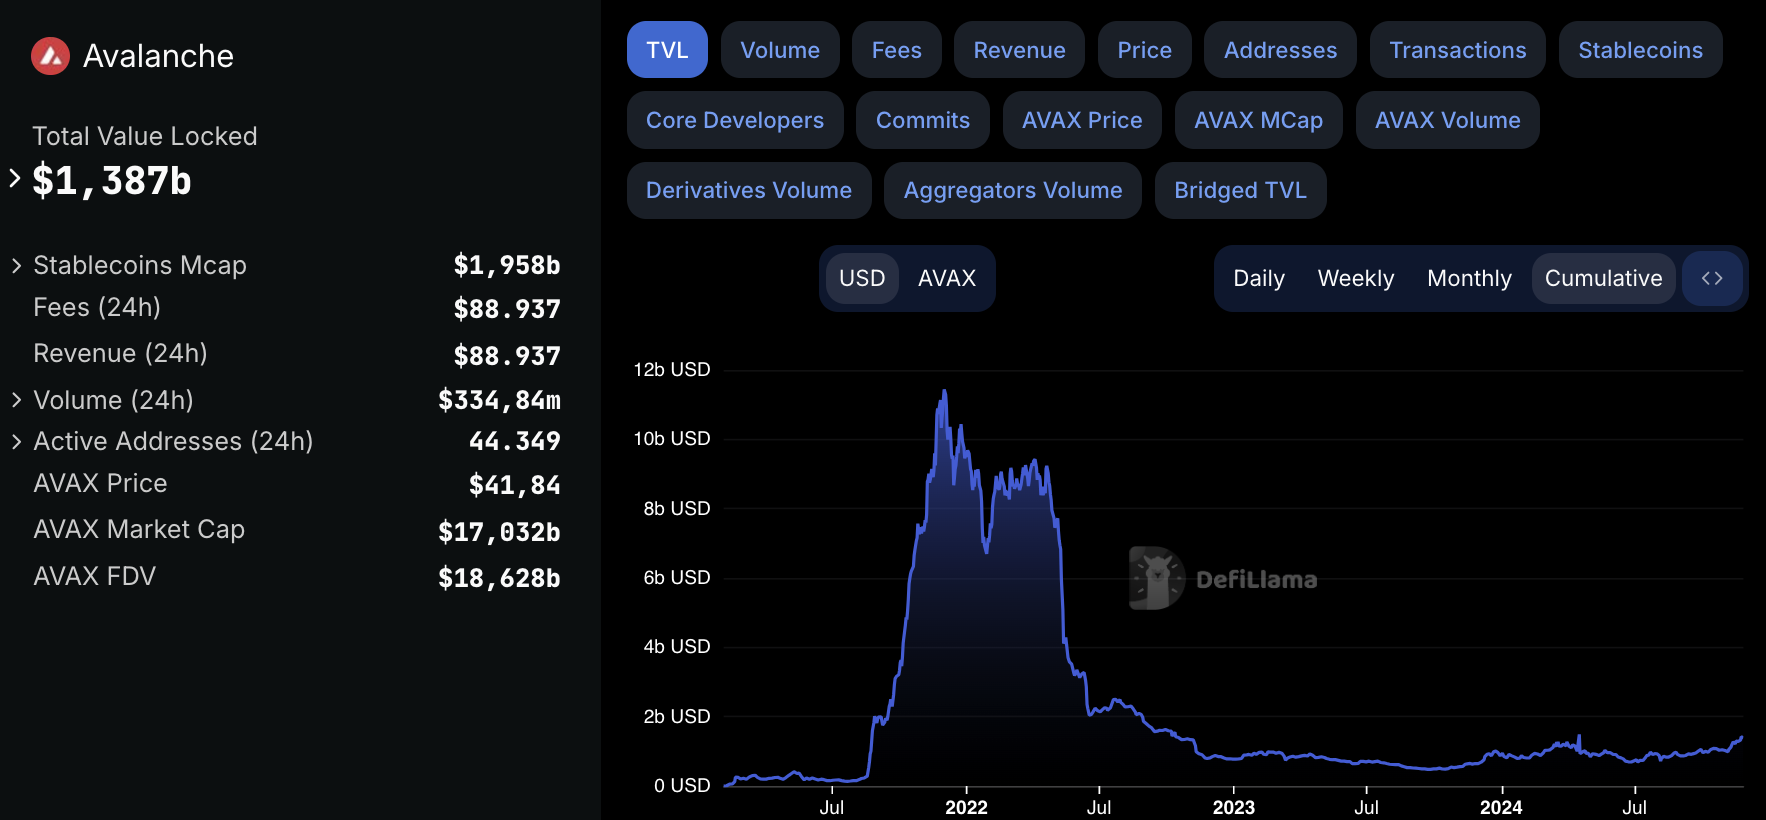Toggle the Core Developers chart metric
The image size is (1766, 820).
coord(735,120)
